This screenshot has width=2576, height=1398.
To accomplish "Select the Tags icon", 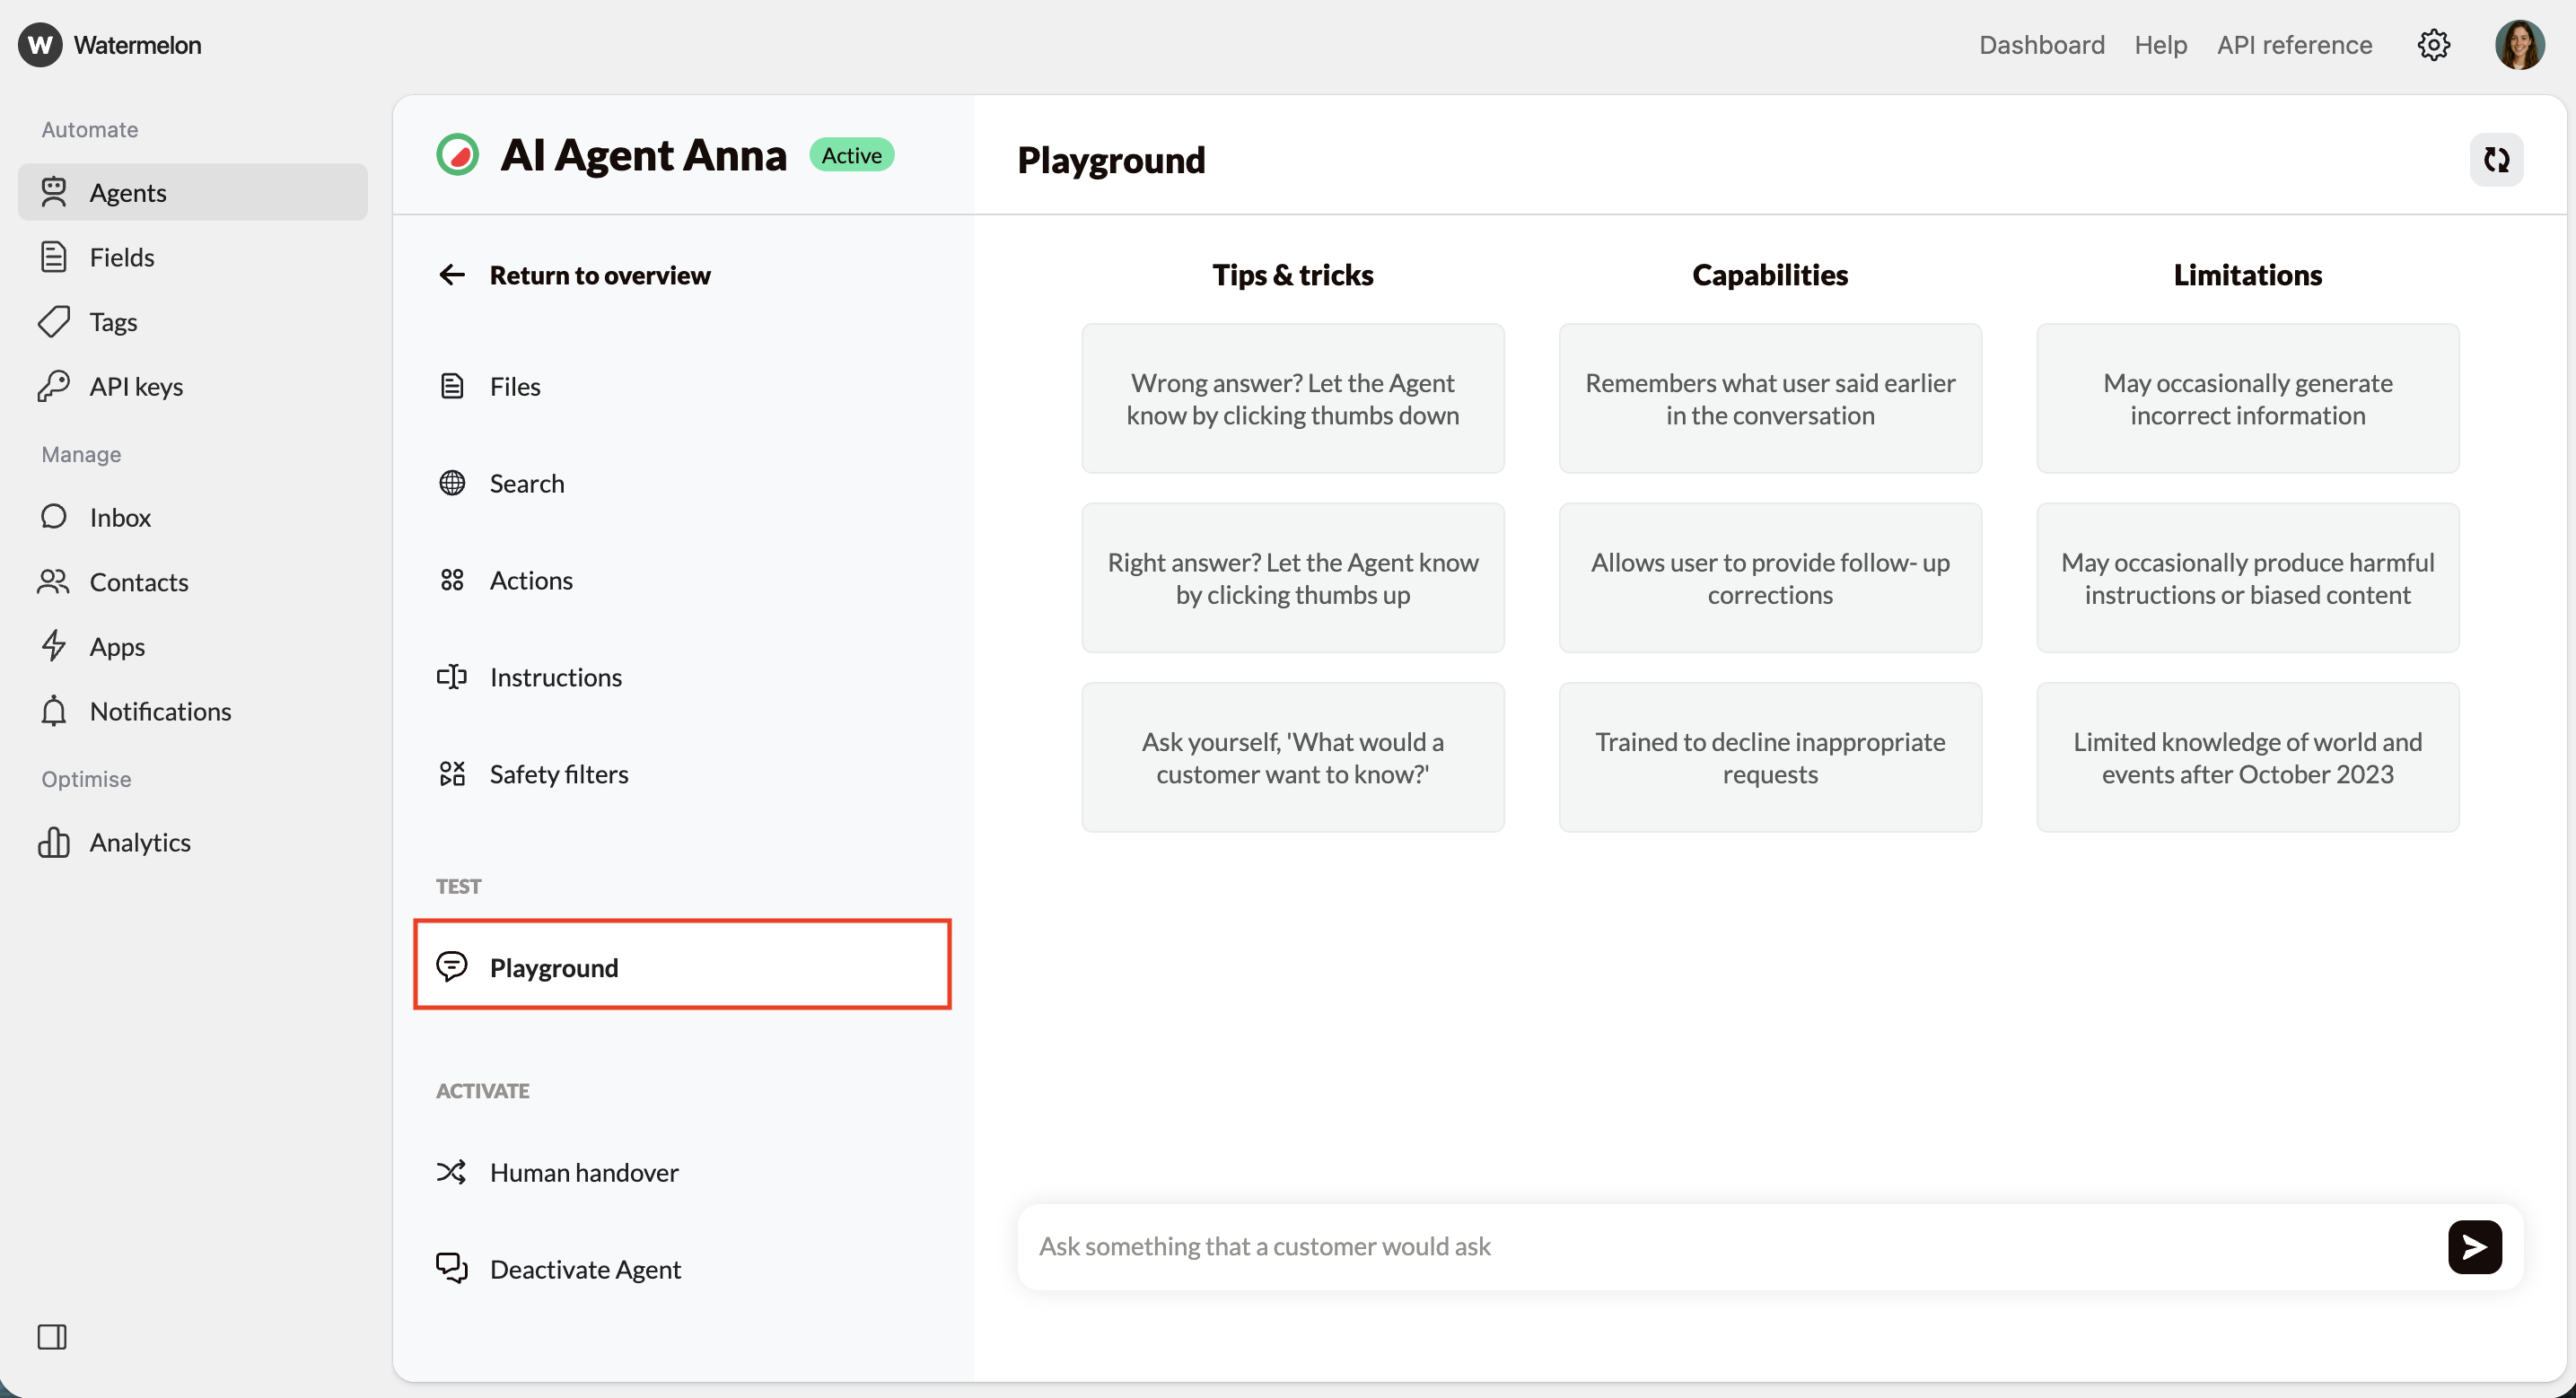I will coord(56,321).
